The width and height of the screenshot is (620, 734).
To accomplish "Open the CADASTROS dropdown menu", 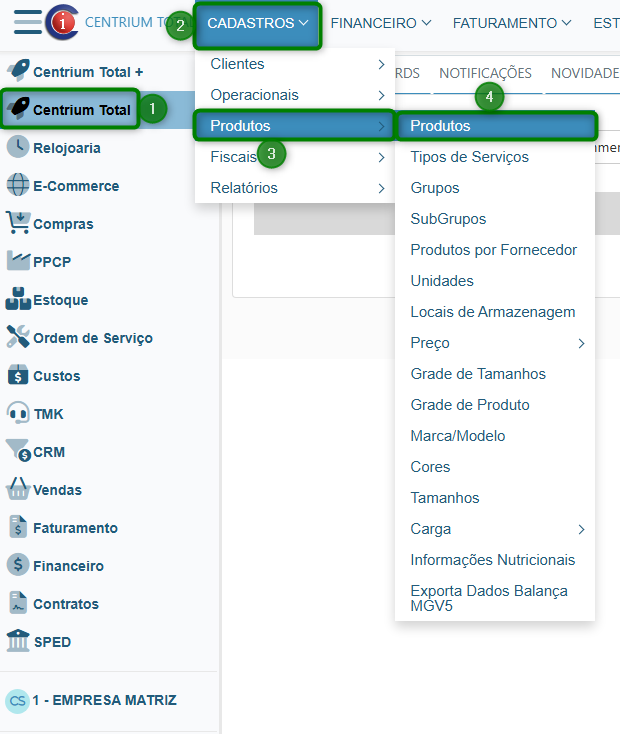I will (257, 23).
